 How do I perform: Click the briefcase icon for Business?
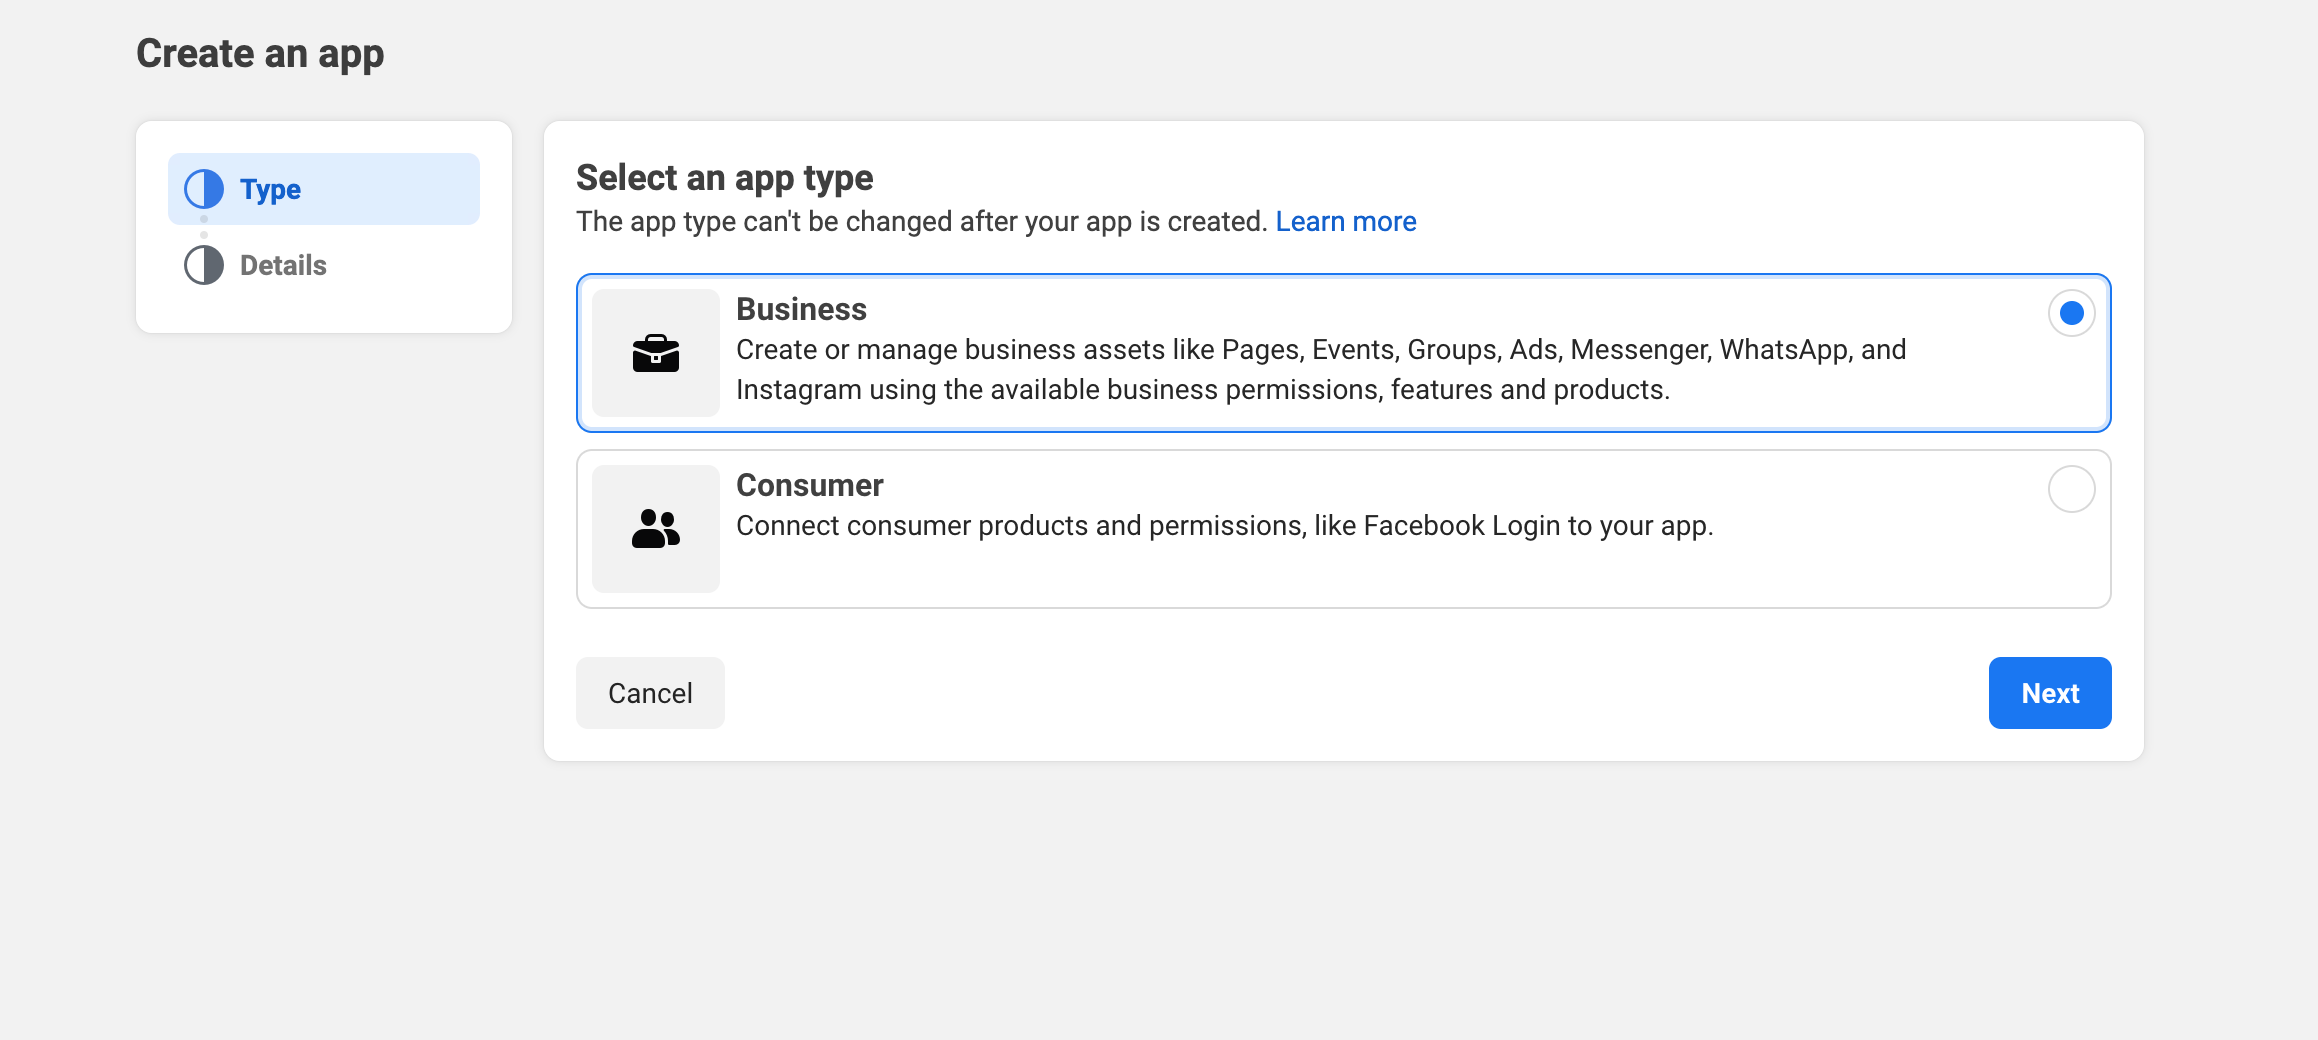point(655,353)
